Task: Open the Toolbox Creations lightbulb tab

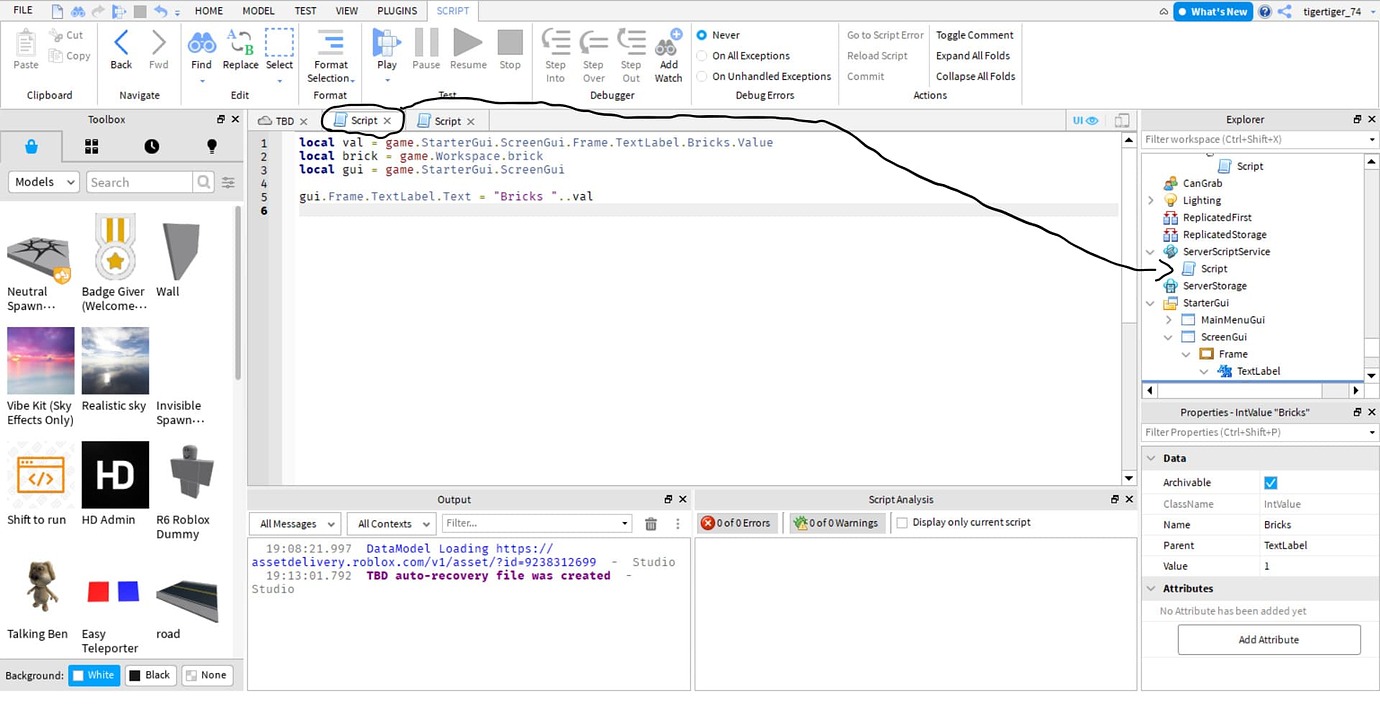Action: pyautogui.click(x=211, y=146)
